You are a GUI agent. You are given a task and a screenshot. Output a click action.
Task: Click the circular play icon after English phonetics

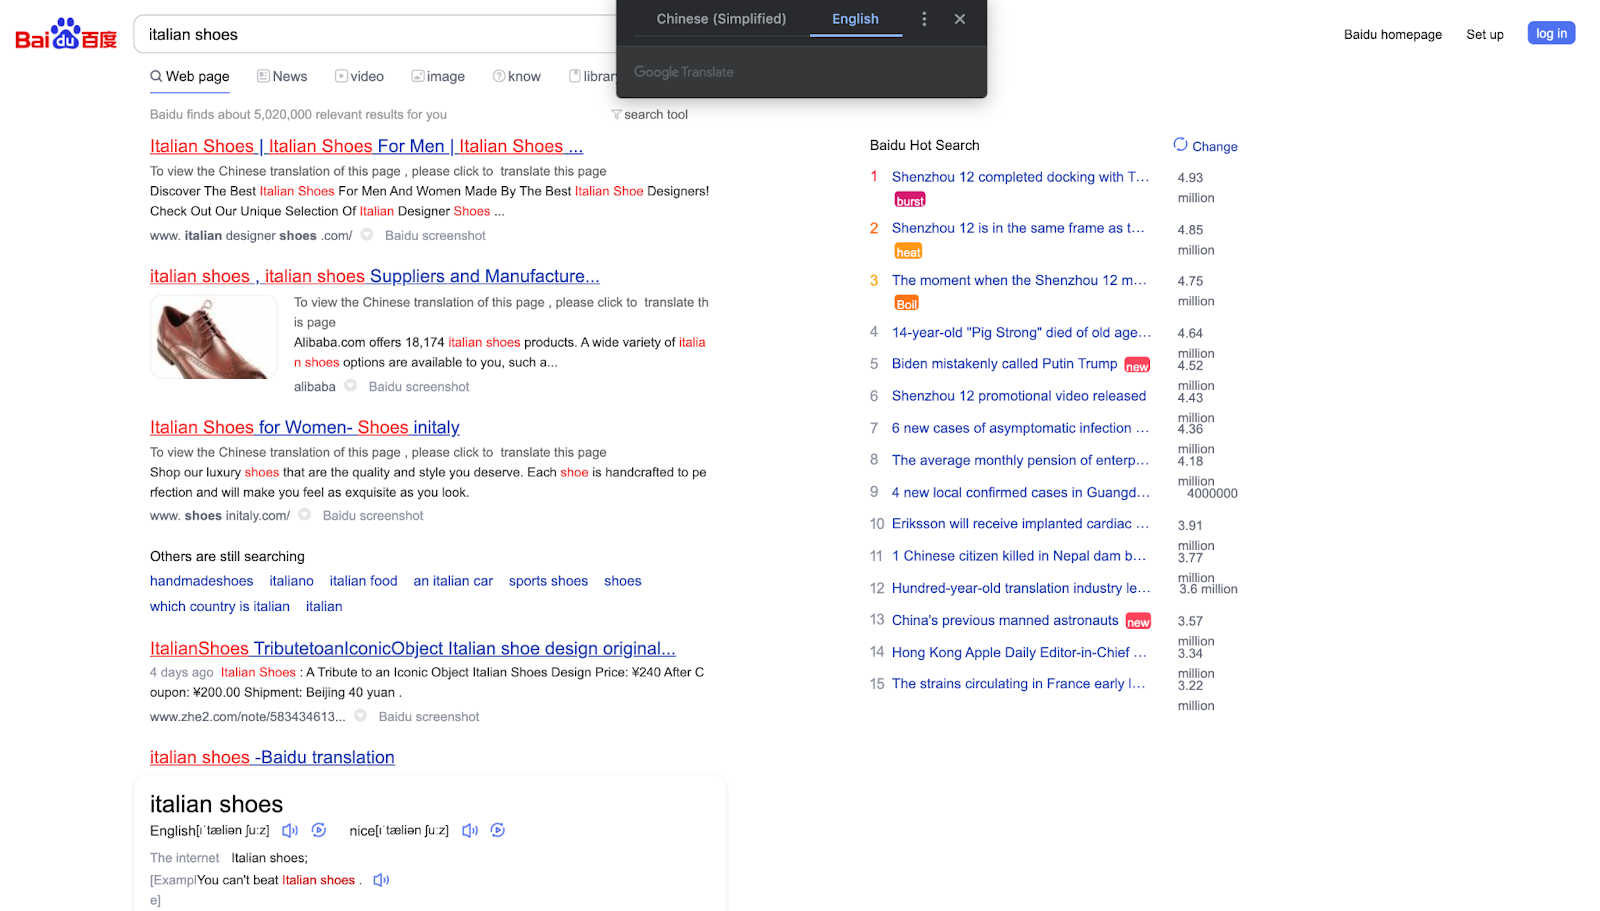[319, 831]
